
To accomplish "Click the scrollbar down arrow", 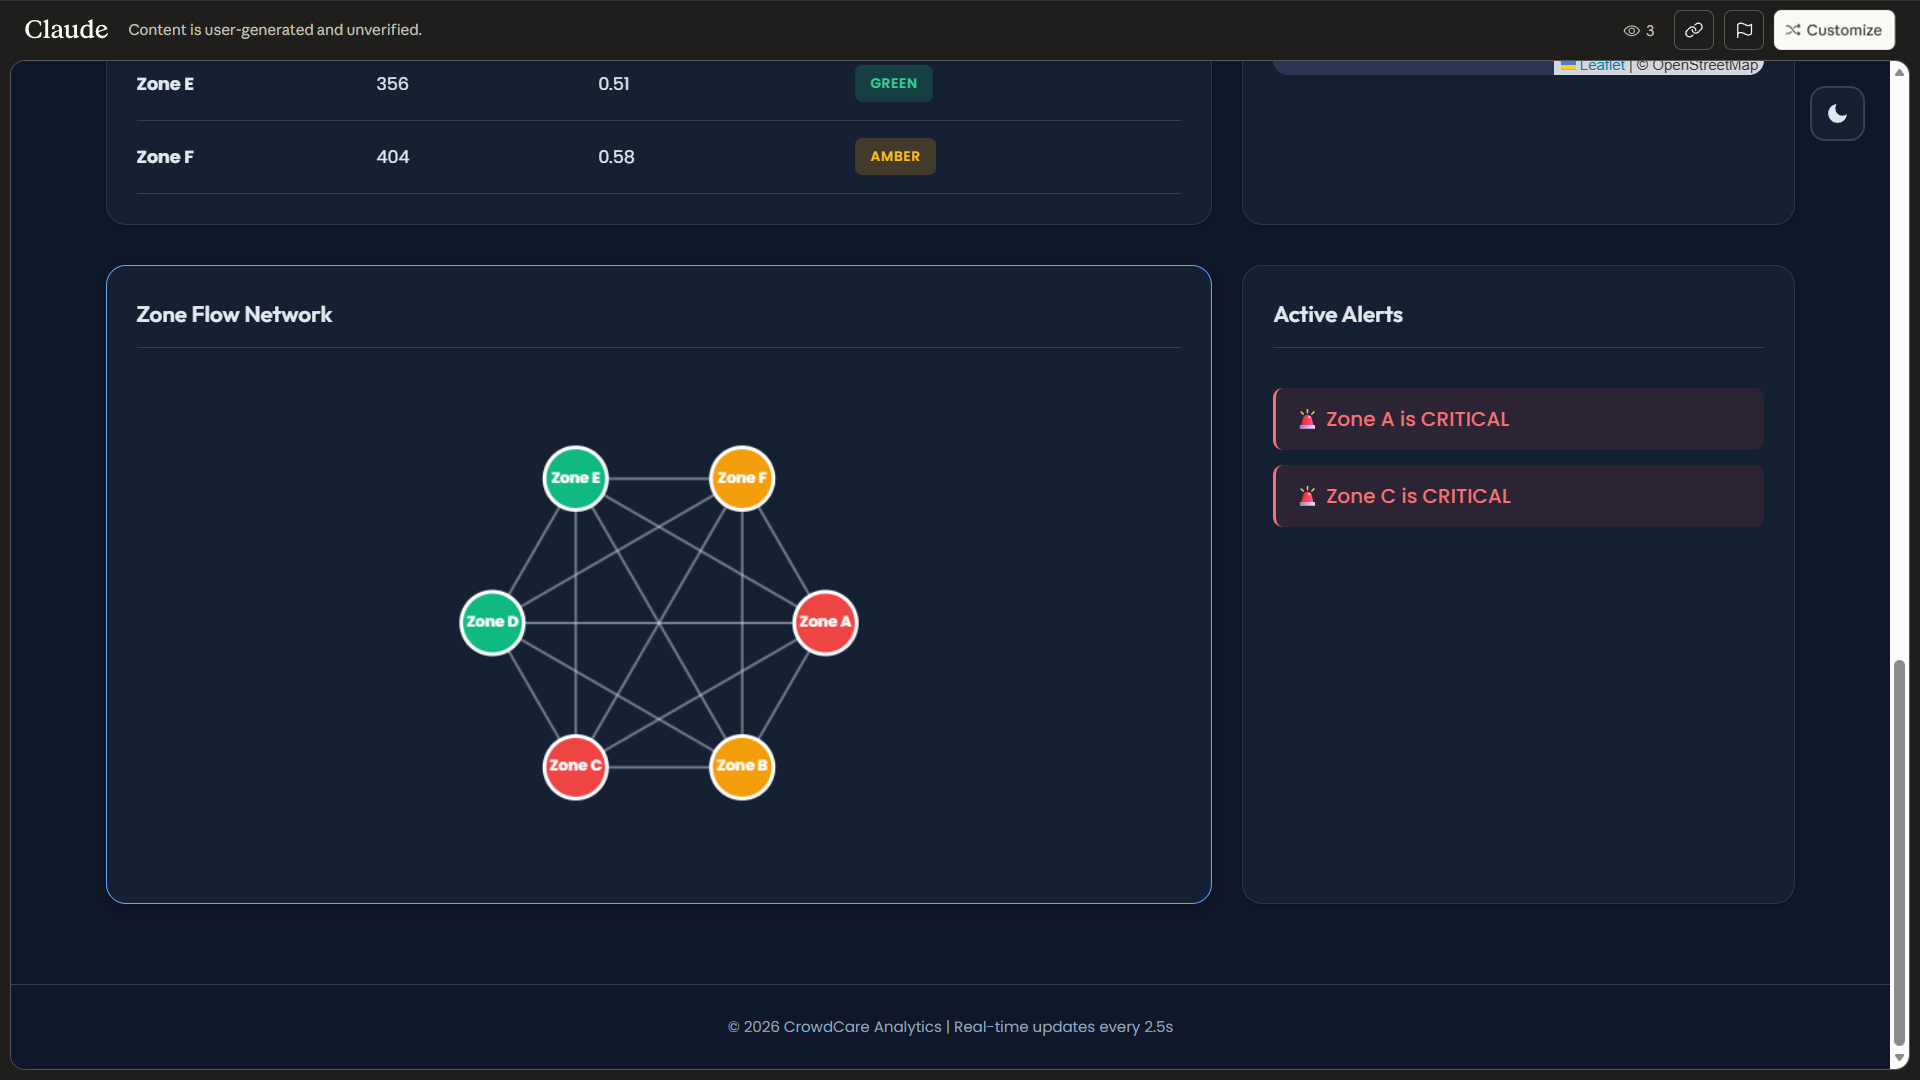I will tap(1898, 1058).
